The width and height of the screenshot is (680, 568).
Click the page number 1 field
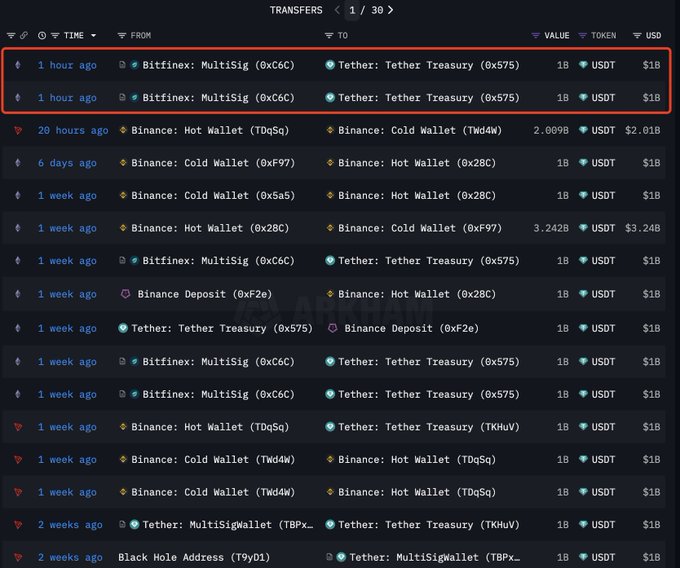352,10
